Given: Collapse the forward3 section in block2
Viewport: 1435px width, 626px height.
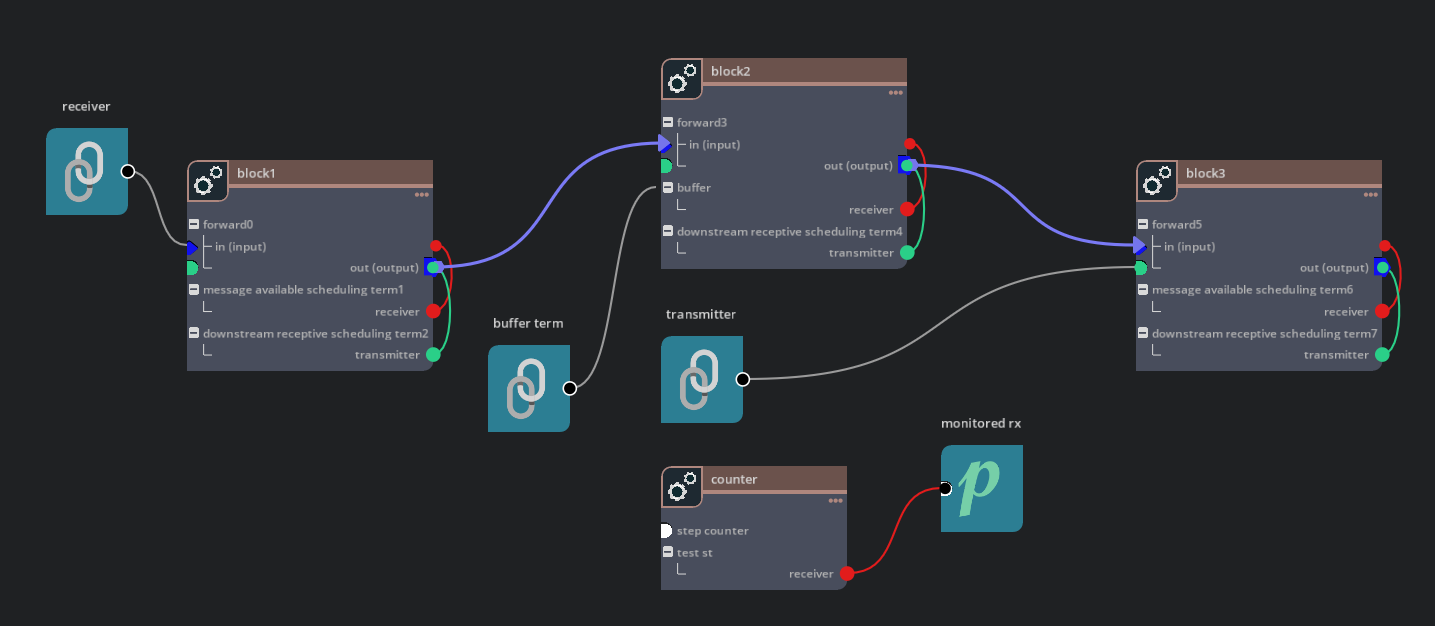Looking at the screenshot, I should tap(666, 122).
